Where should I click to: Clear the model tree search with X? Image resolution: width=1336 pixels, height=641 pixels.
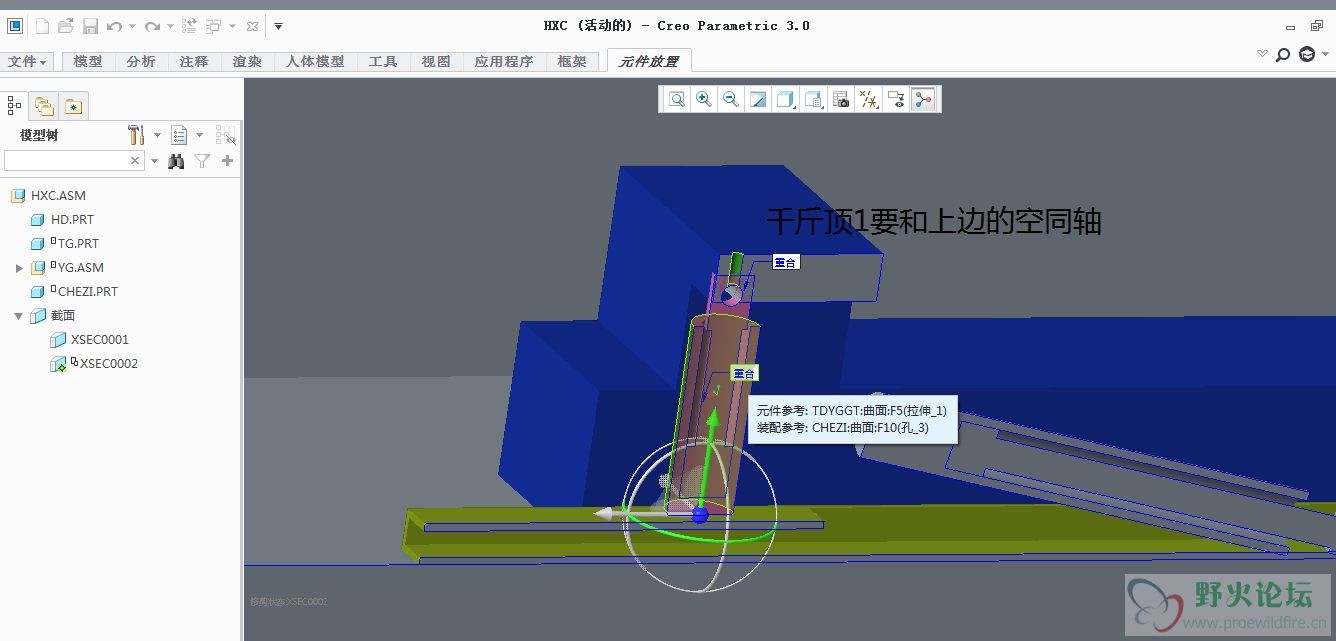click(136, 160)
